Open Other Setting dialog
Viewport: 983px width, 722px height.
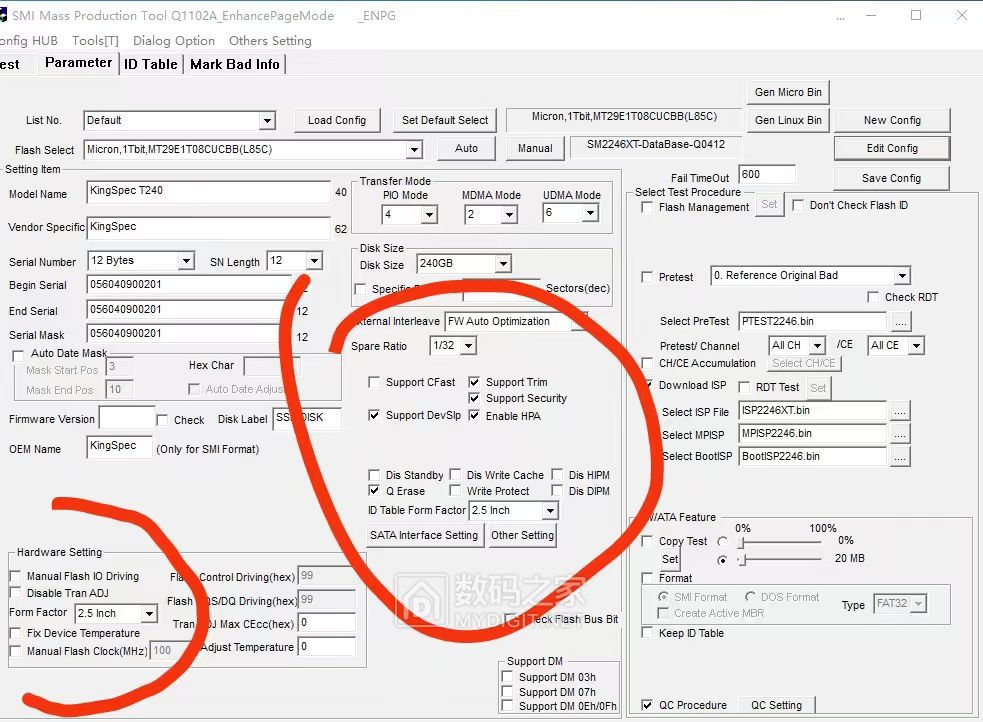point(522,535)
